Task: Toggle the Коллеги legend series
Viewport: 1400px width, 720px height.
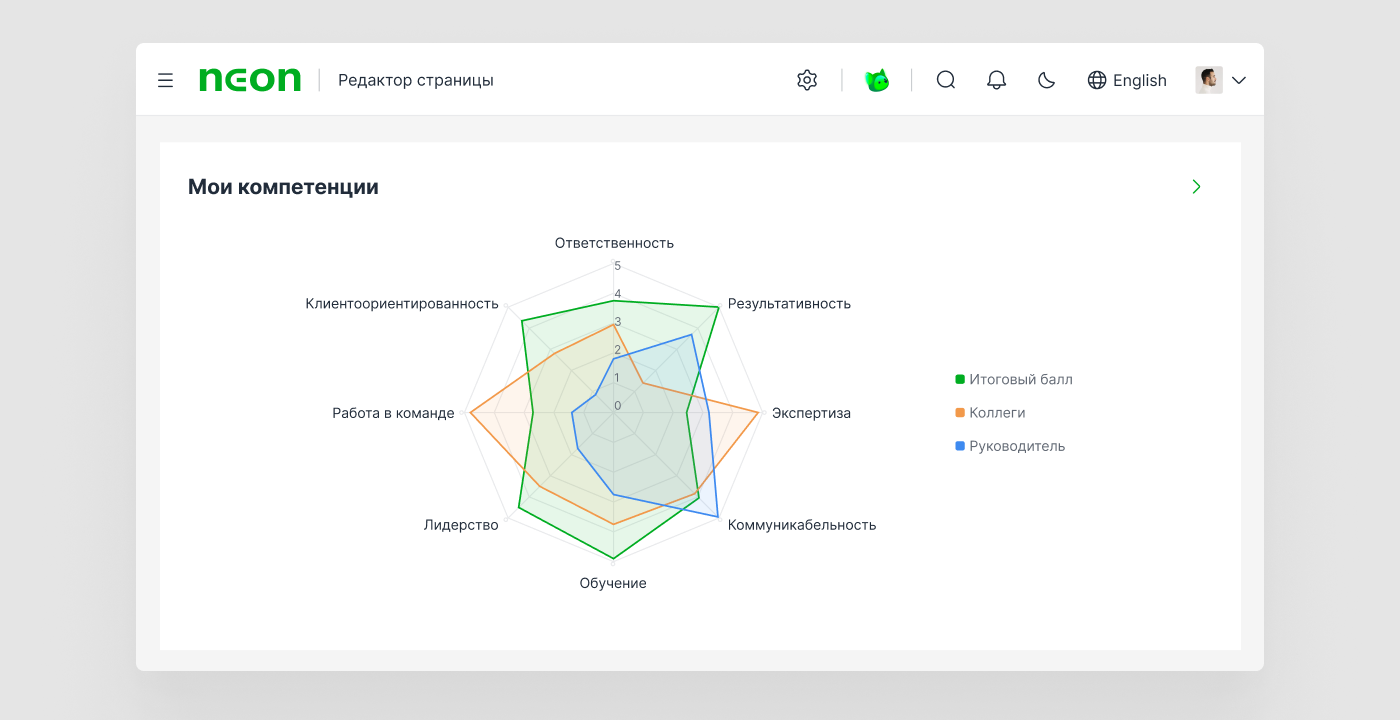Action: pos(997,412)
